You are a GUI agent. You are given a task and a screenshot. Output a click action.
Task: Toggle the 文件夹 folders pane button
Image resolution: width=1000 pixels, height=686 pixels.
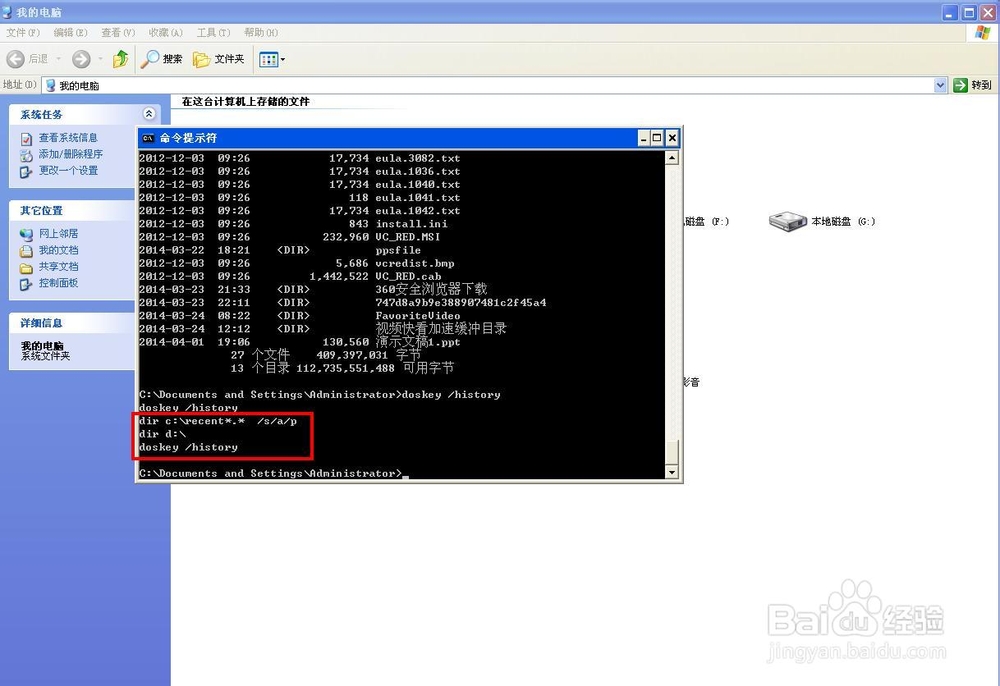coord(219,59)
